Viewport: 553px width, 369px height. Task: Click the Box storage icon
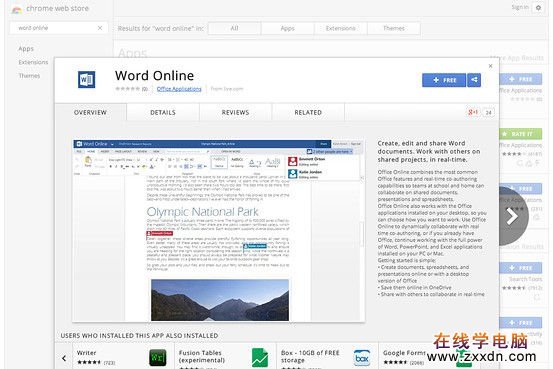click(362, 358)
